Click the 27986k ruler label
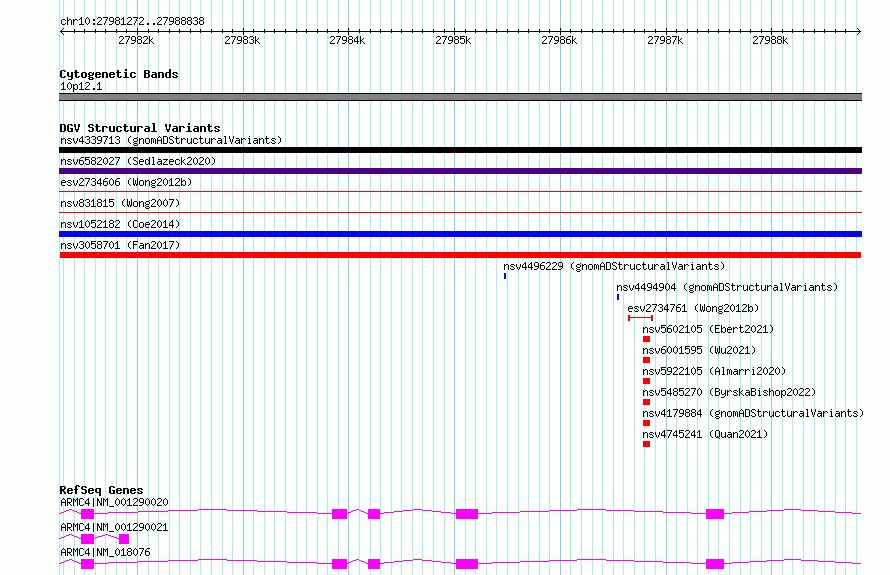Screen dimensions: 890x575 tap(559, 40)
